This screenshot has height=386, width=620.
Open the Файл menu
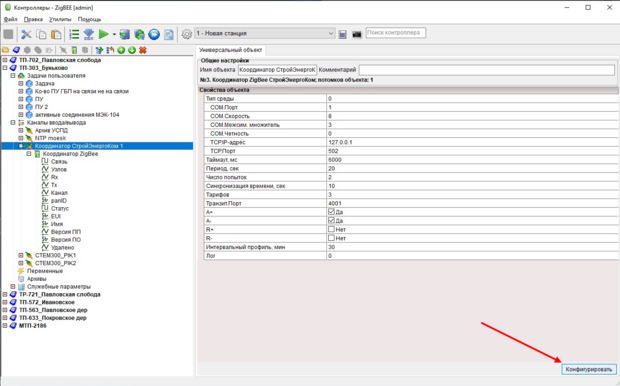11,19
